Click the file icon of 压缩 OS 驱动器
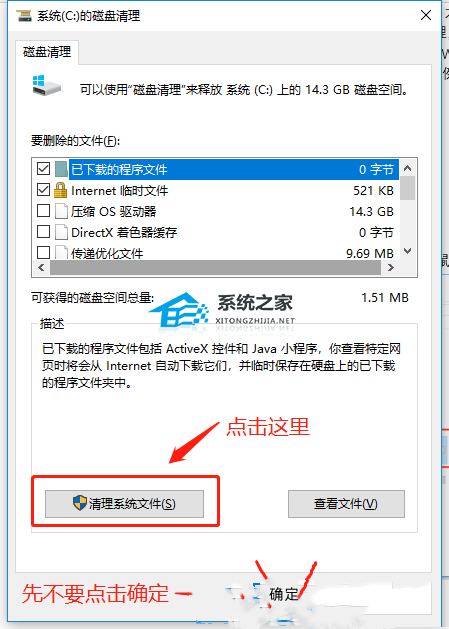 point(61,211)
